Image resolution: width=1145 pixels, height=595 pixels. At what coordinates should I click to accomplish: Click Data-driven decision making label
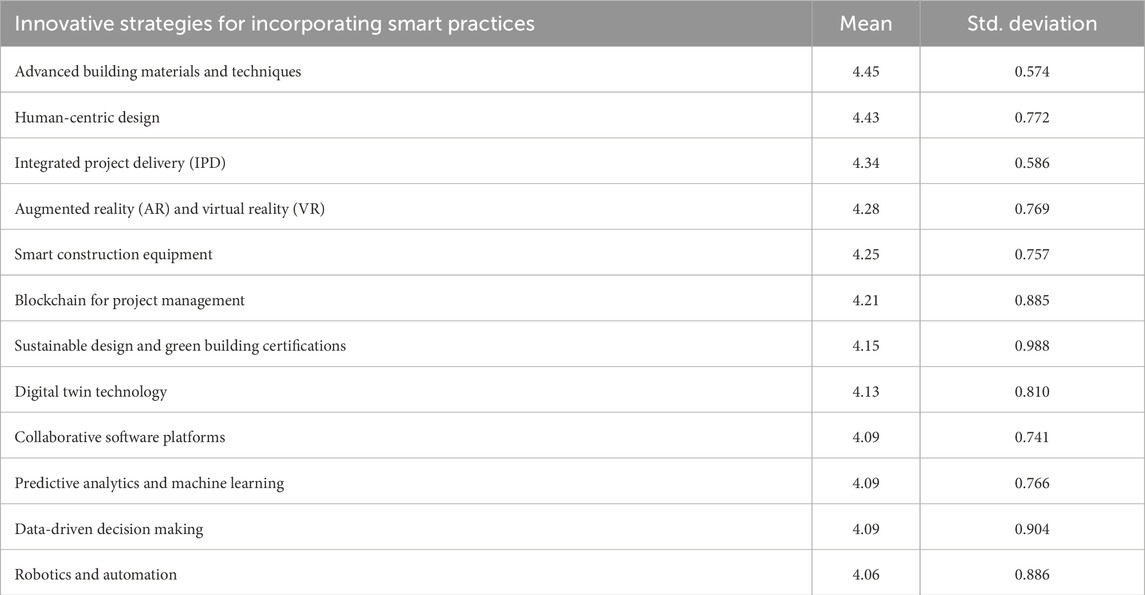(x=109, y=529)
